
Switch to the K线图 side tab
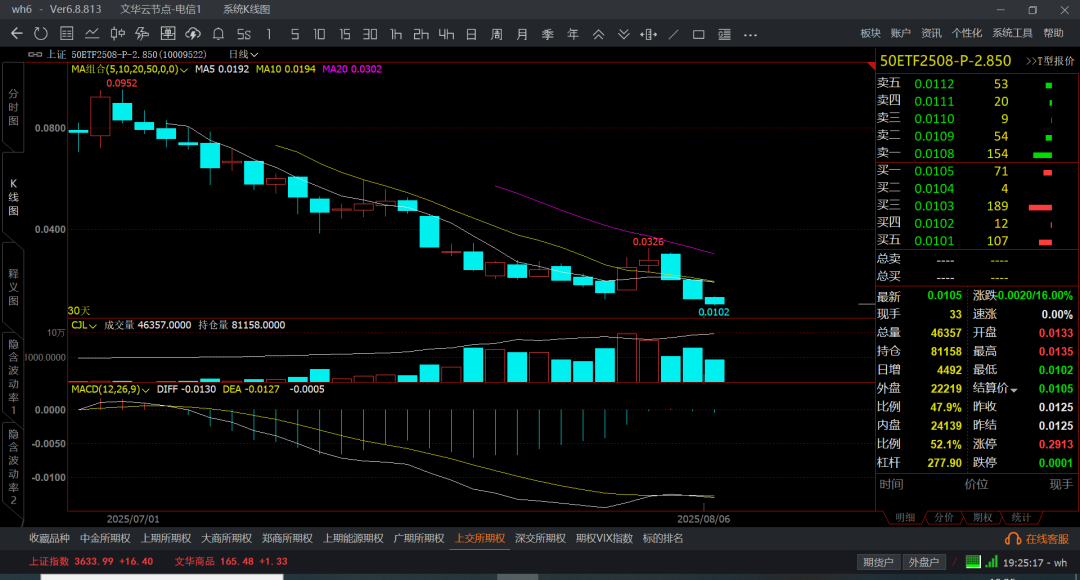tap(13, 197)
